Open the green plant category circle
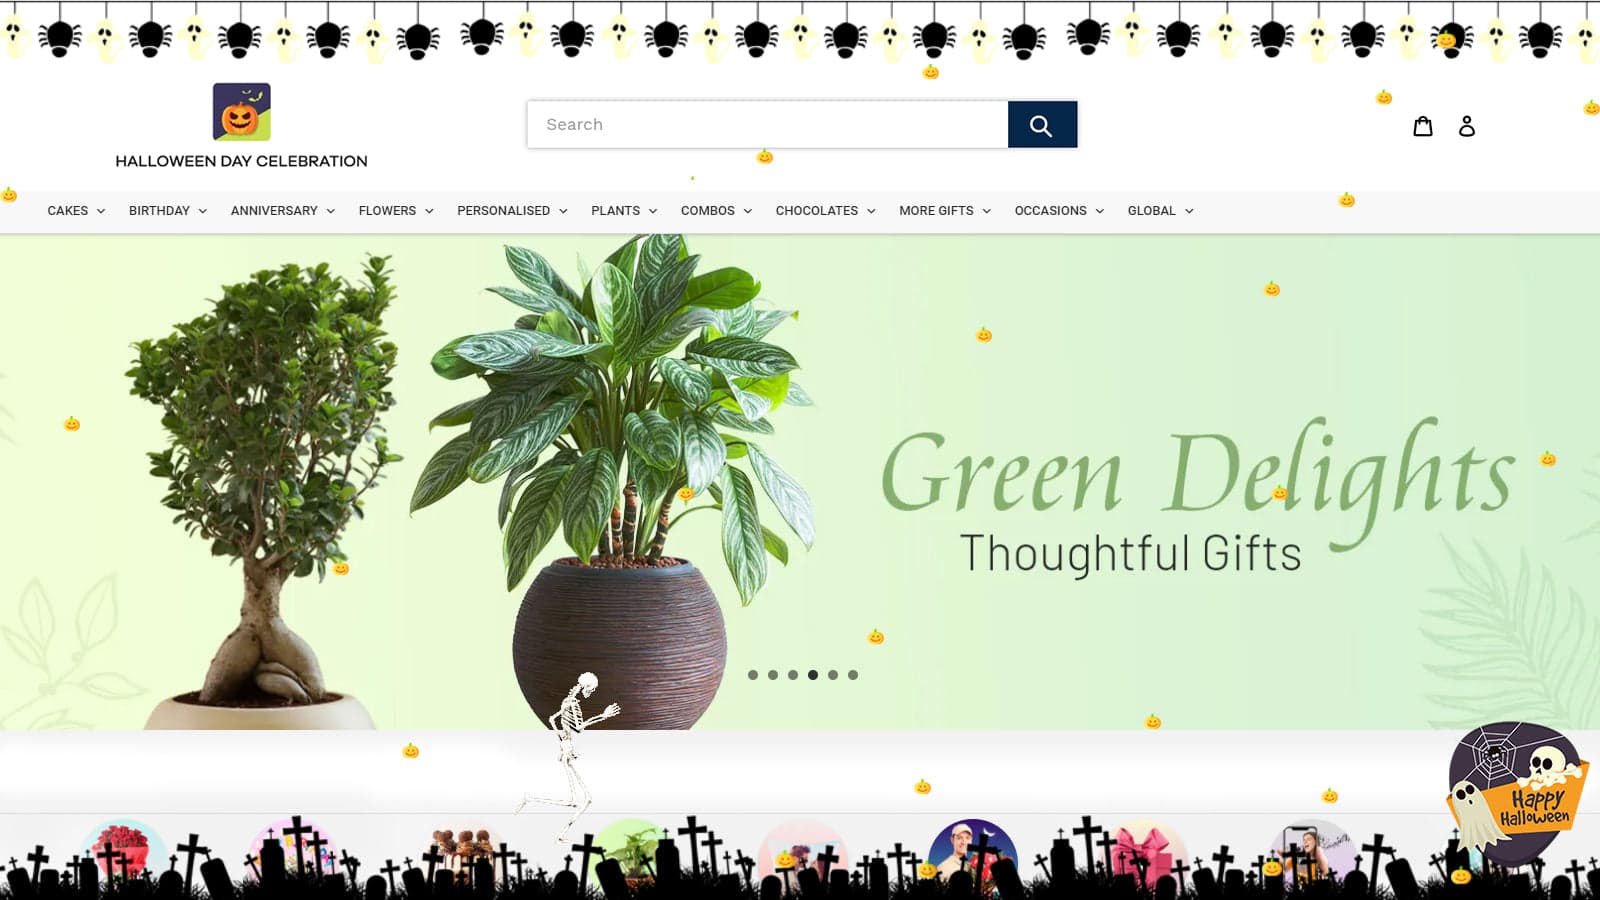 pyautogui.click(x=632, y=850)
